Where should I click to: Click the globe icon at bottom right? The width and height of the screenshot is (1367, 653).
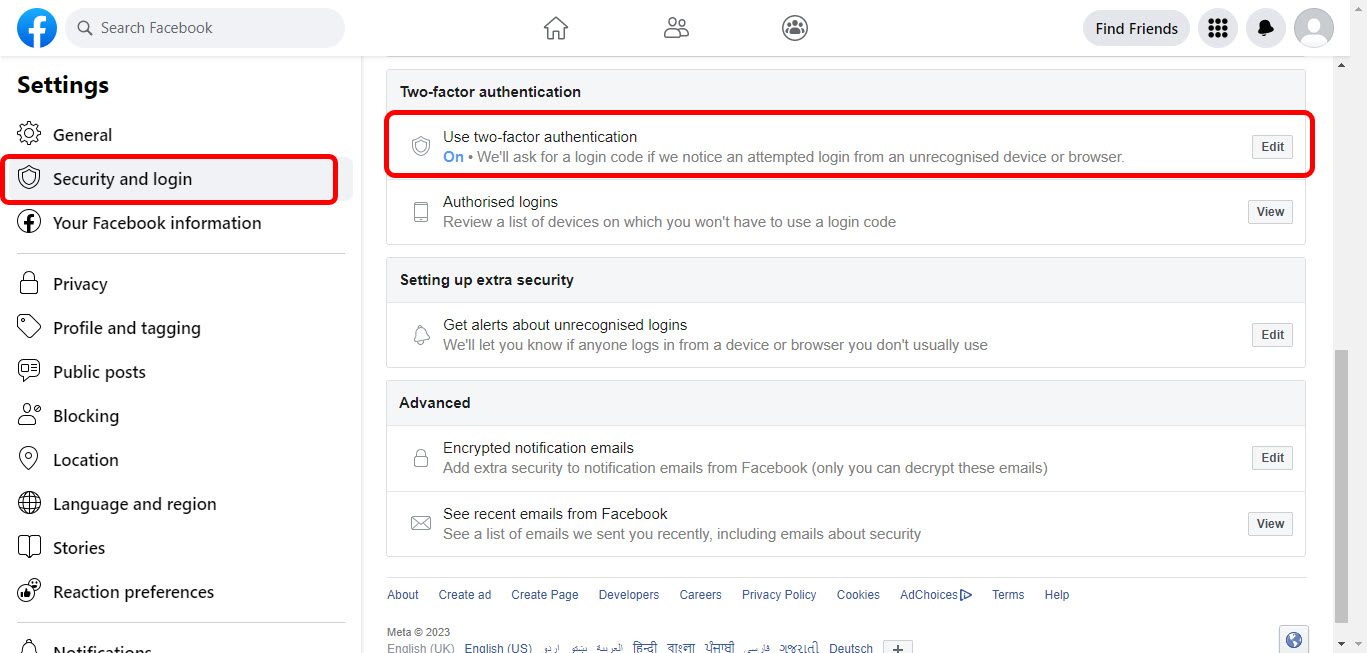[1294, 640]
